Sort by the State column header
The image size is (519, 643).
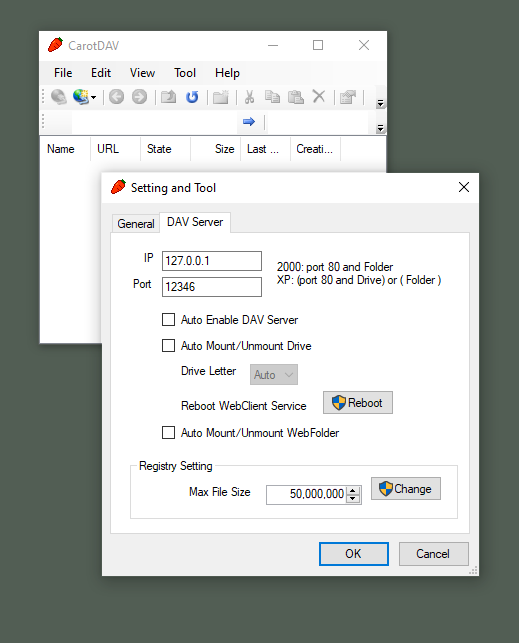166,149
